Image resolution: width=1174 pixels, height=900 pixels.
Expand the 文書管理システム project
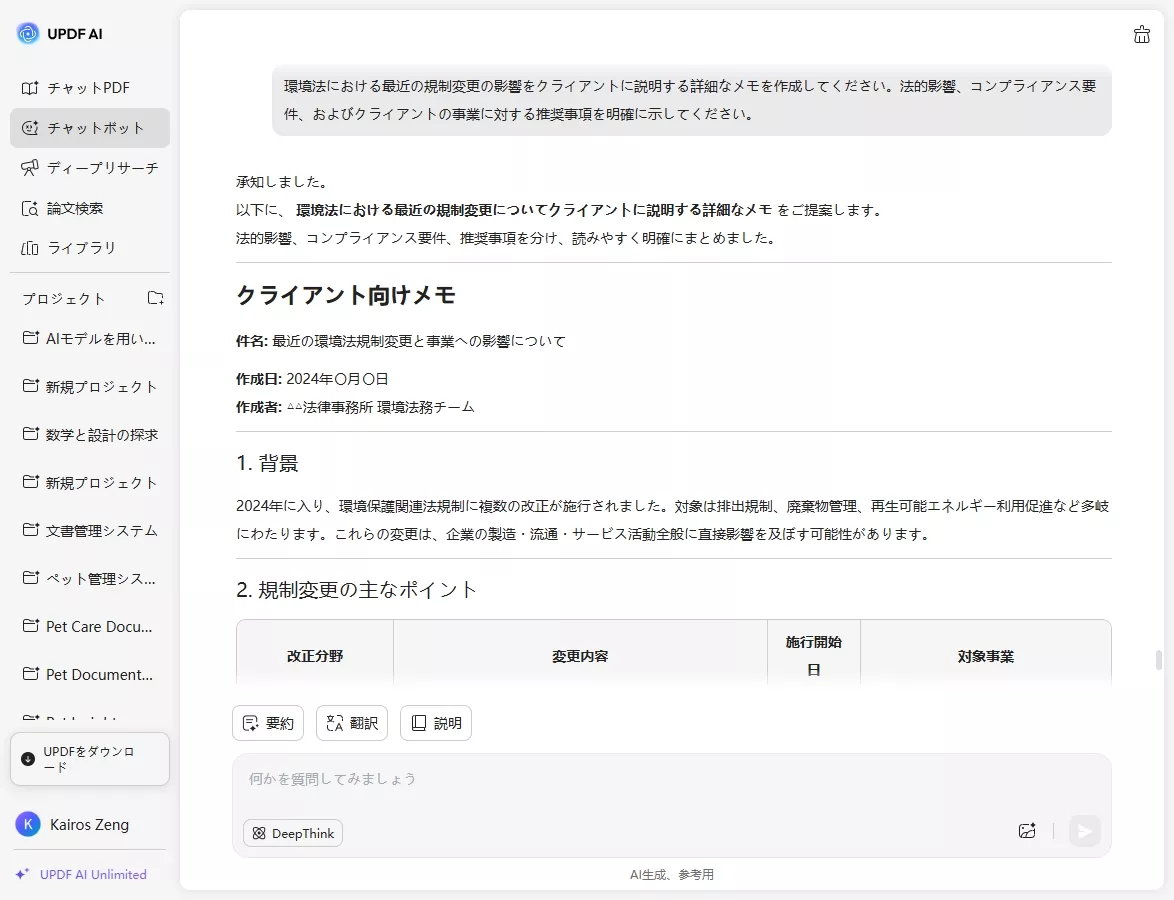coord(90,530)
